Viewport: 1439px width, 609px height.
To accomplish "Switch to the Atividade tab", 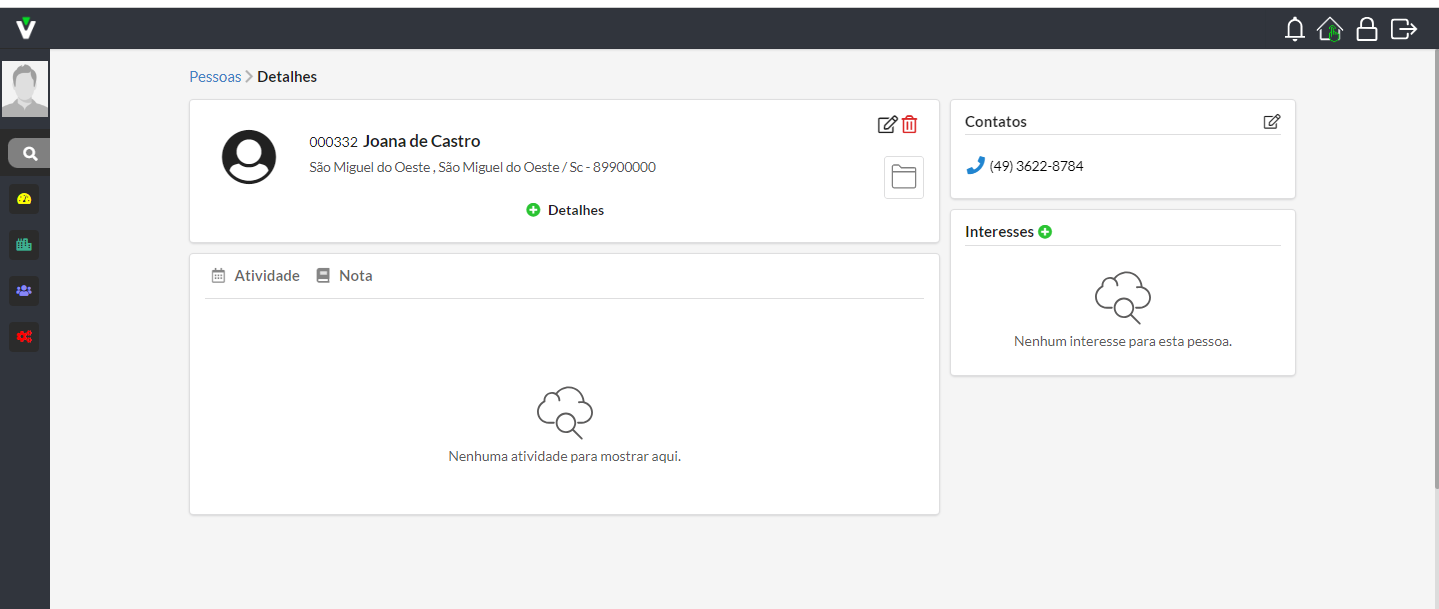I will pos(256,276).
